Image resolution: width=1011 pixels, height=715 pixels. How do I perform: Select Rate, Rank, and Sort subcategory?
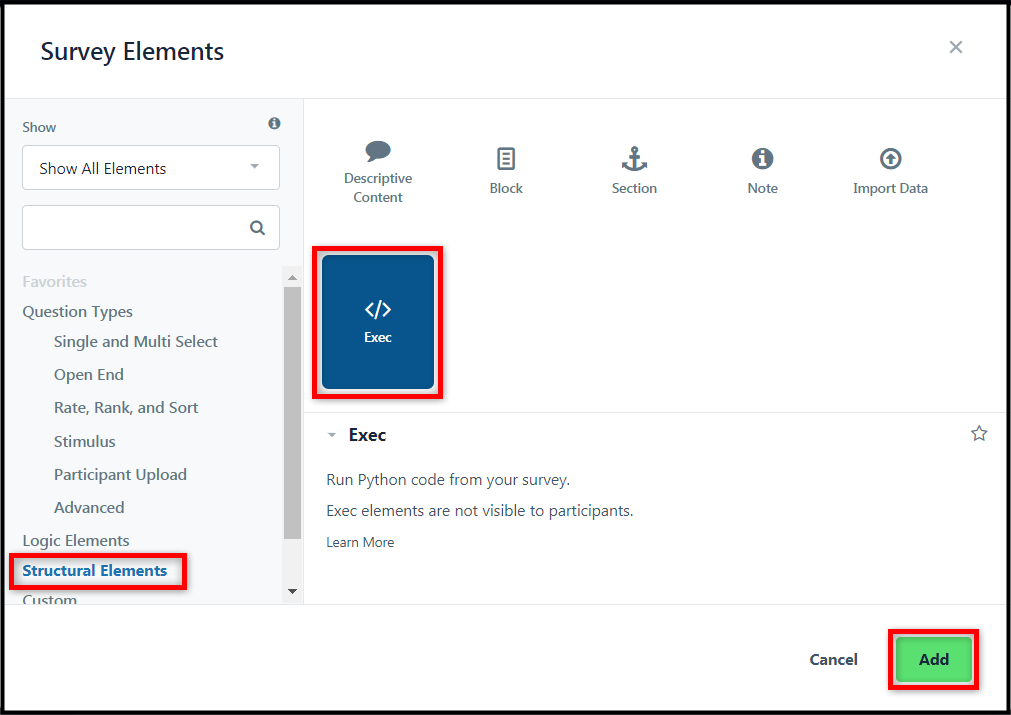126,407
